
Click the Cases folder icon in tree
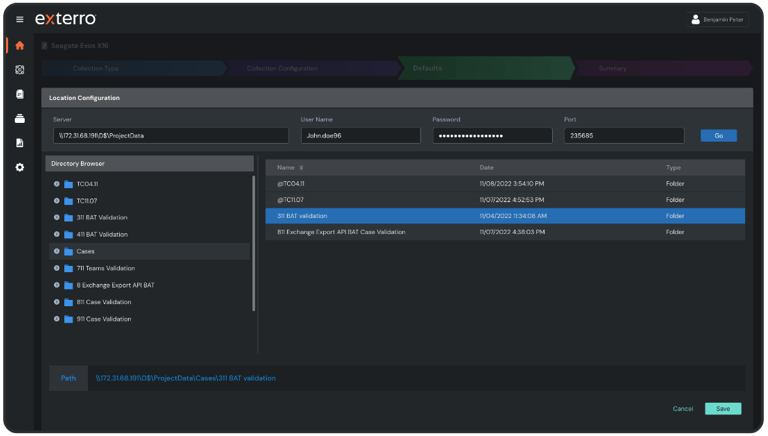69,251
